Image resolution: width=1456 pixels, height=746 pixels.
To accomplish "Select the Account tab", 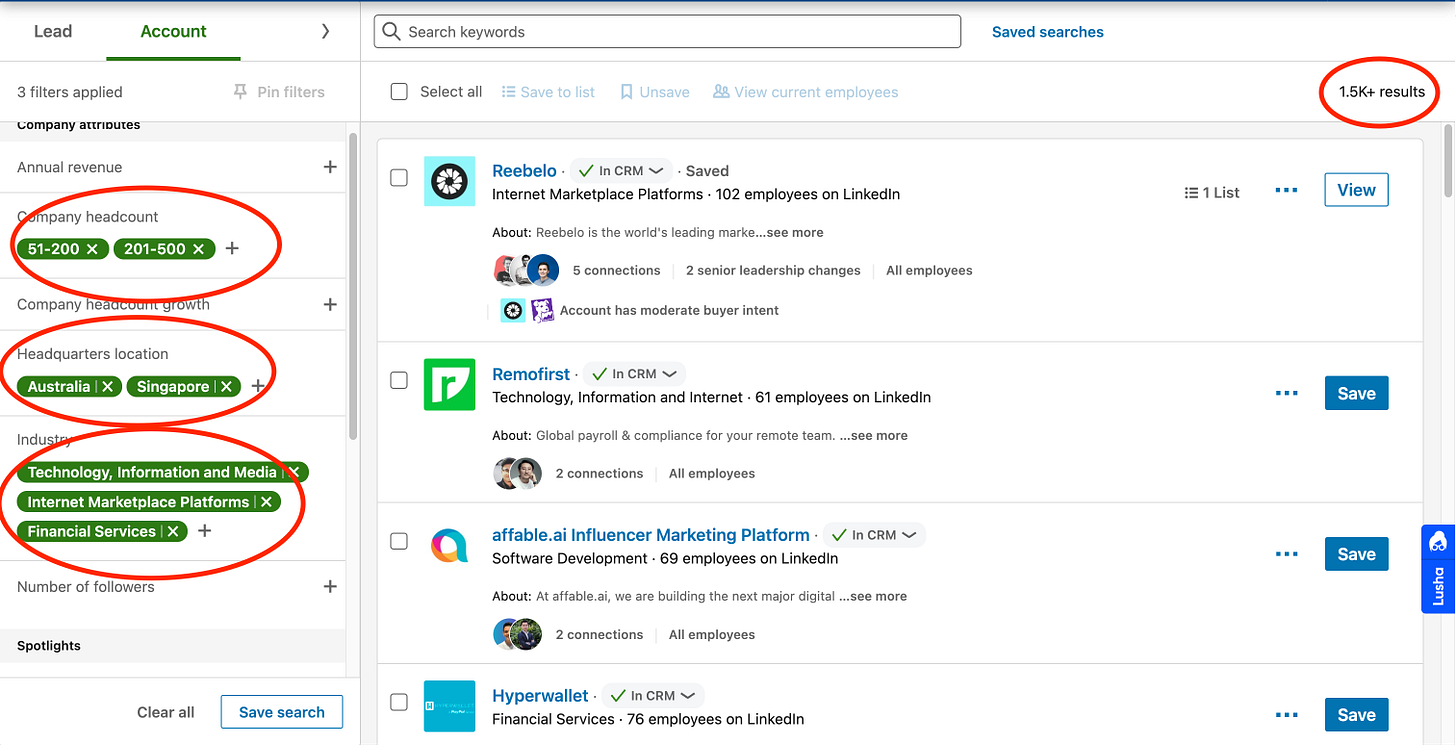I will [174, 32].
